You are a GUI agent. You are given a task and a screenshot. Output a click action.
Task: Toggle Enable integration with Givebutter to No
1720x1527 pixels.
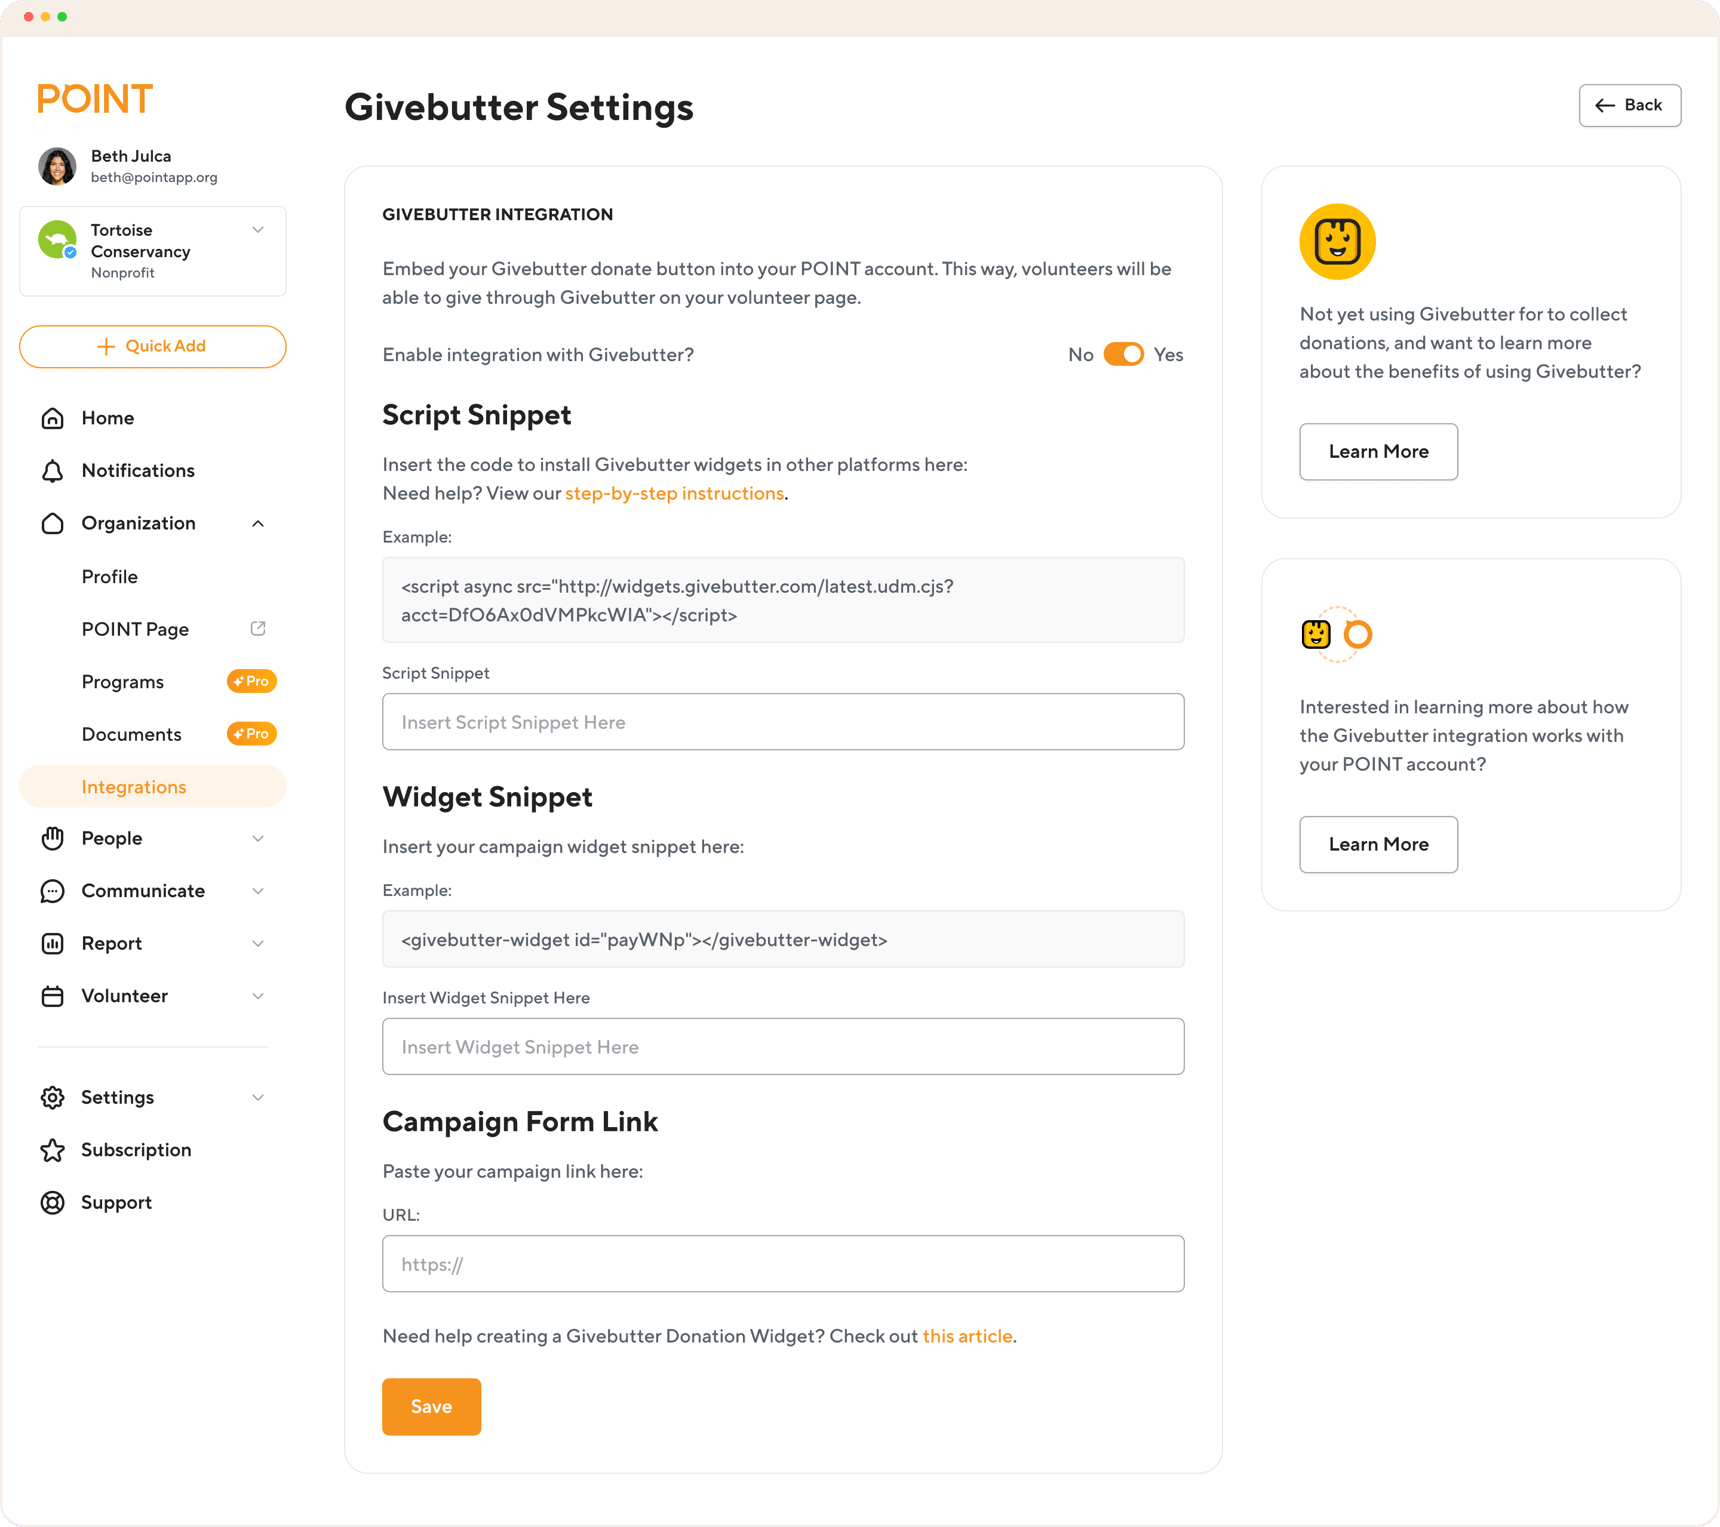tap(1124, 354)
